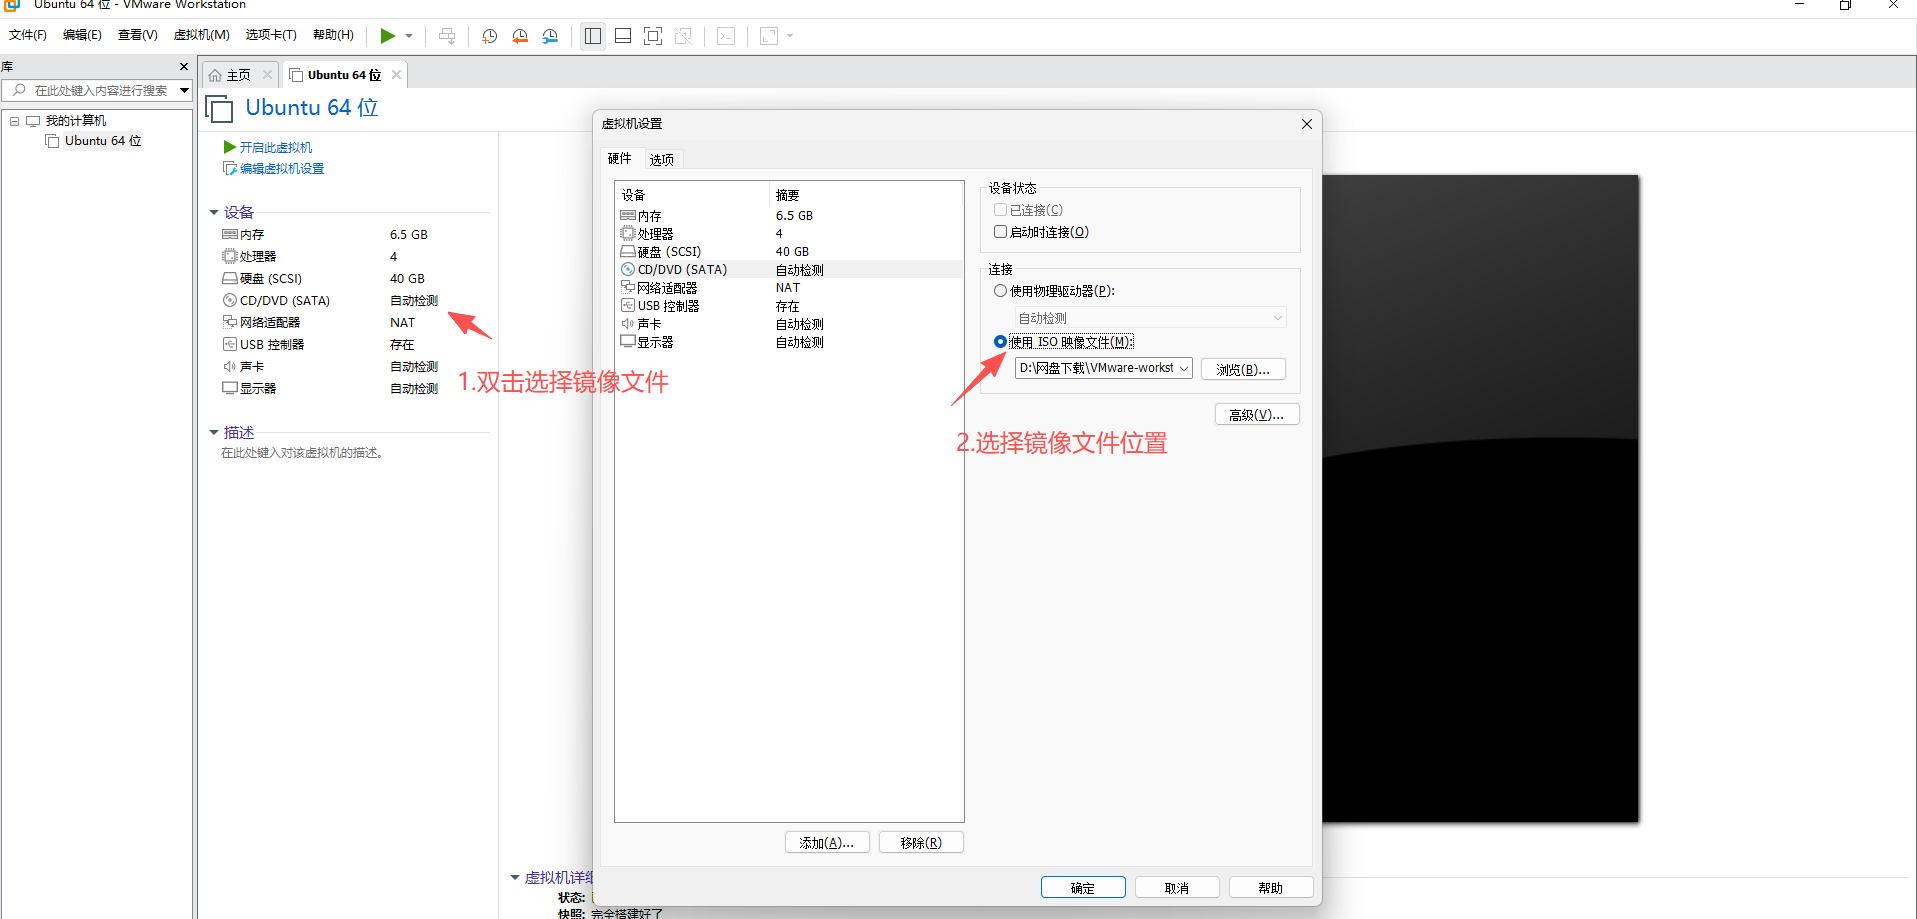Click the console view toolbar icon

726,36
